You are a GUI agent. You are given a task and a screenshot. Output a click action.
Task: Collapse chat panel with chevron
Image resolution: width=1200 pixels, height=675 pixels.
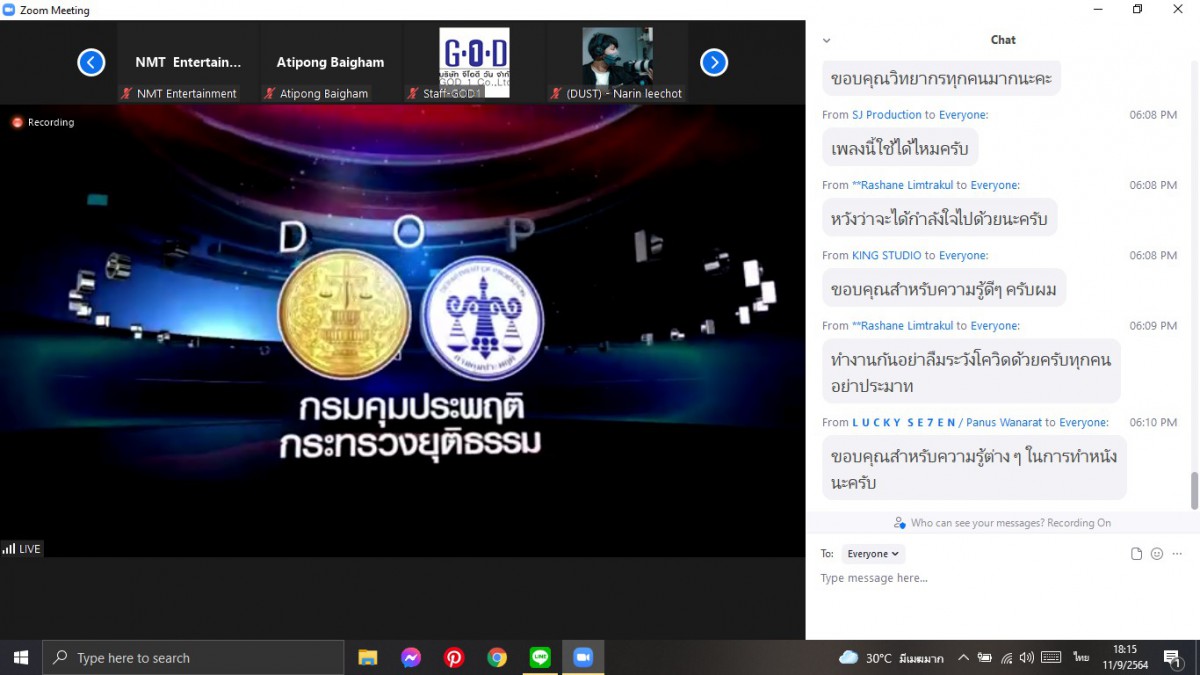[x=826, y=41]
